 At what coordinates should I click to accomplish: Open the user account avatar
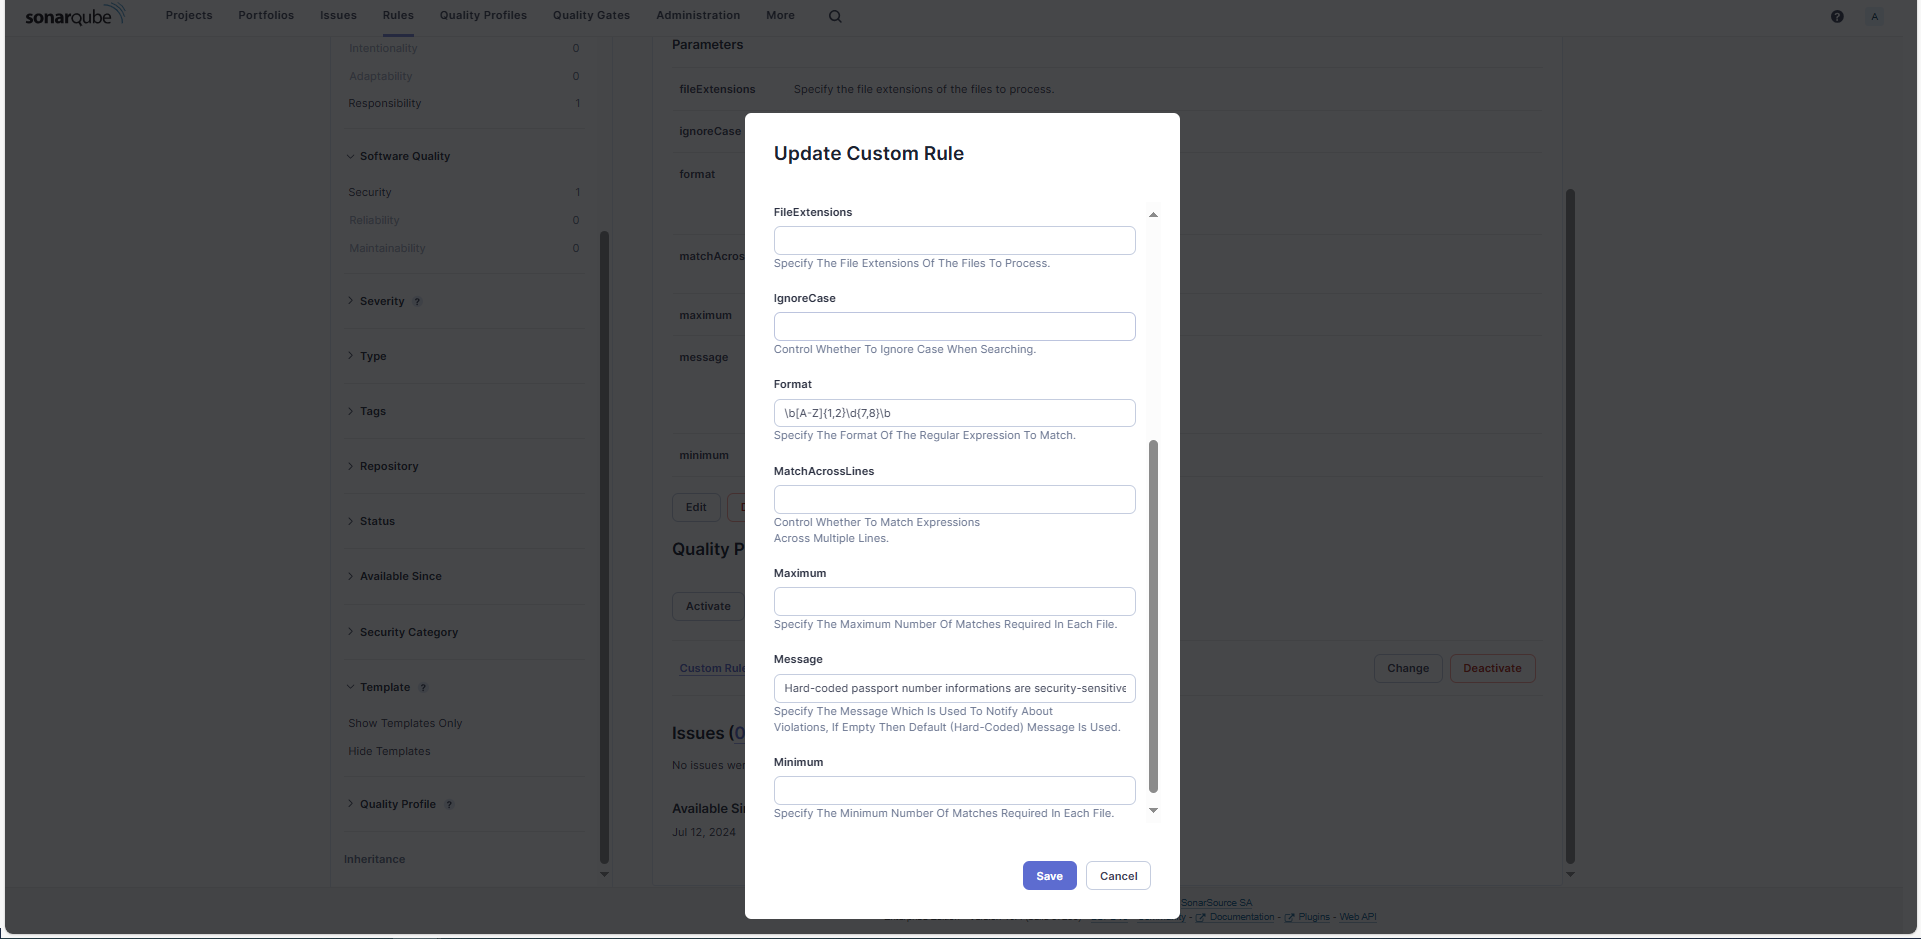click(x=1875, y=16)
